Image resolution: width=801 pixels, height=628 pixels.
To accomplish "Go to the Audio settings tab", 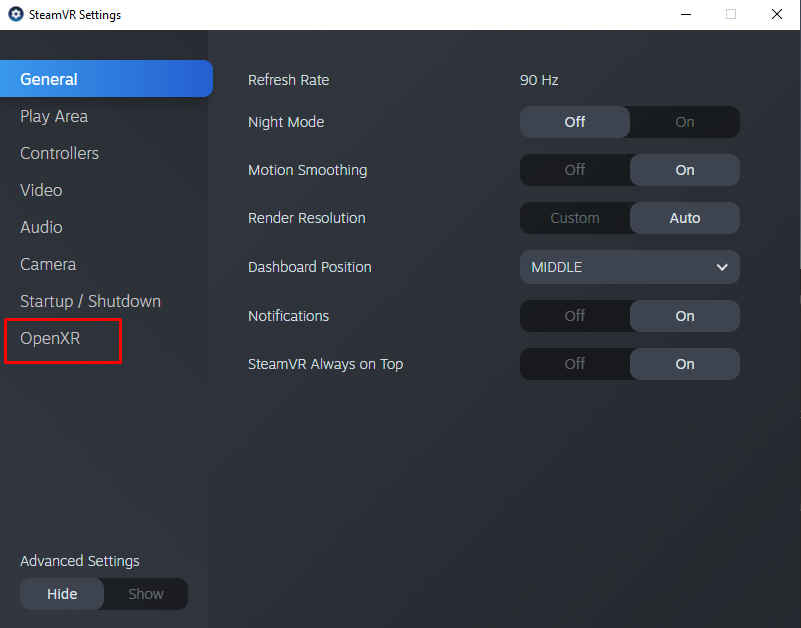I will coord(41,227).
